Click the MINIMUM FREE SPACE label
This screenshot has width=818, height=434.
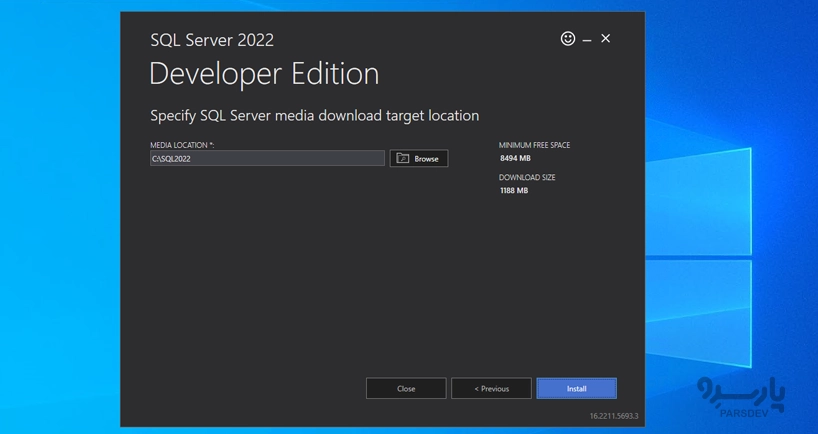(x=534, y=145)
